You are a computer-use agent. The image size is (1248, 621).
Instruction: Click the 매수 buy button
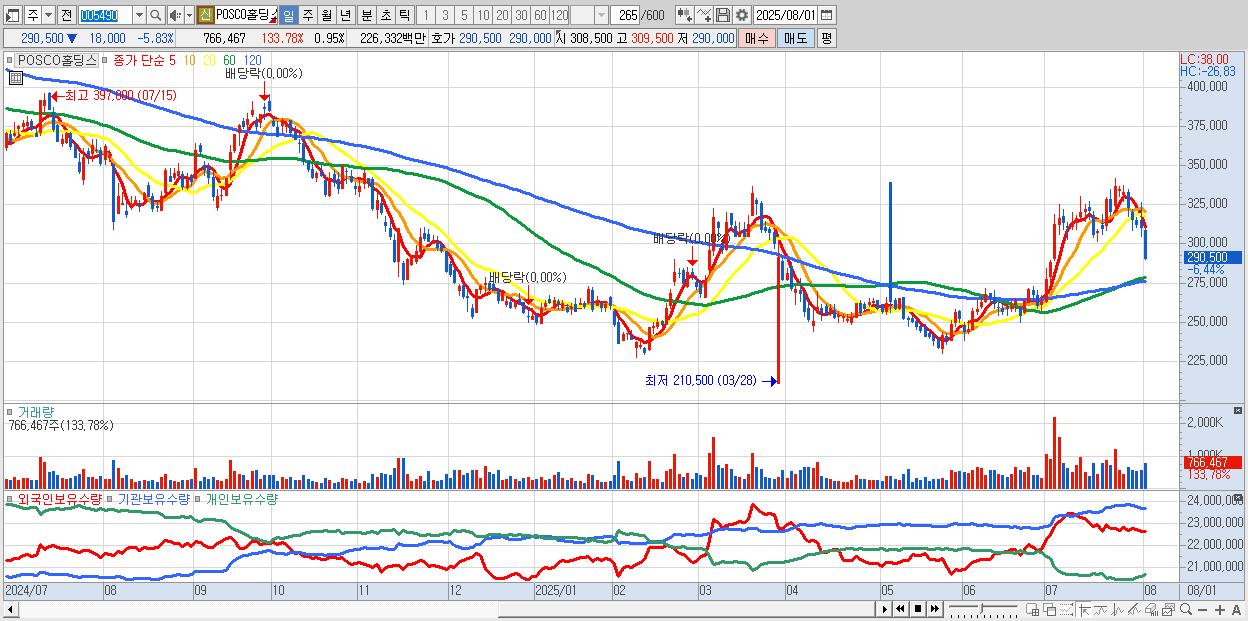click(757, 38)
